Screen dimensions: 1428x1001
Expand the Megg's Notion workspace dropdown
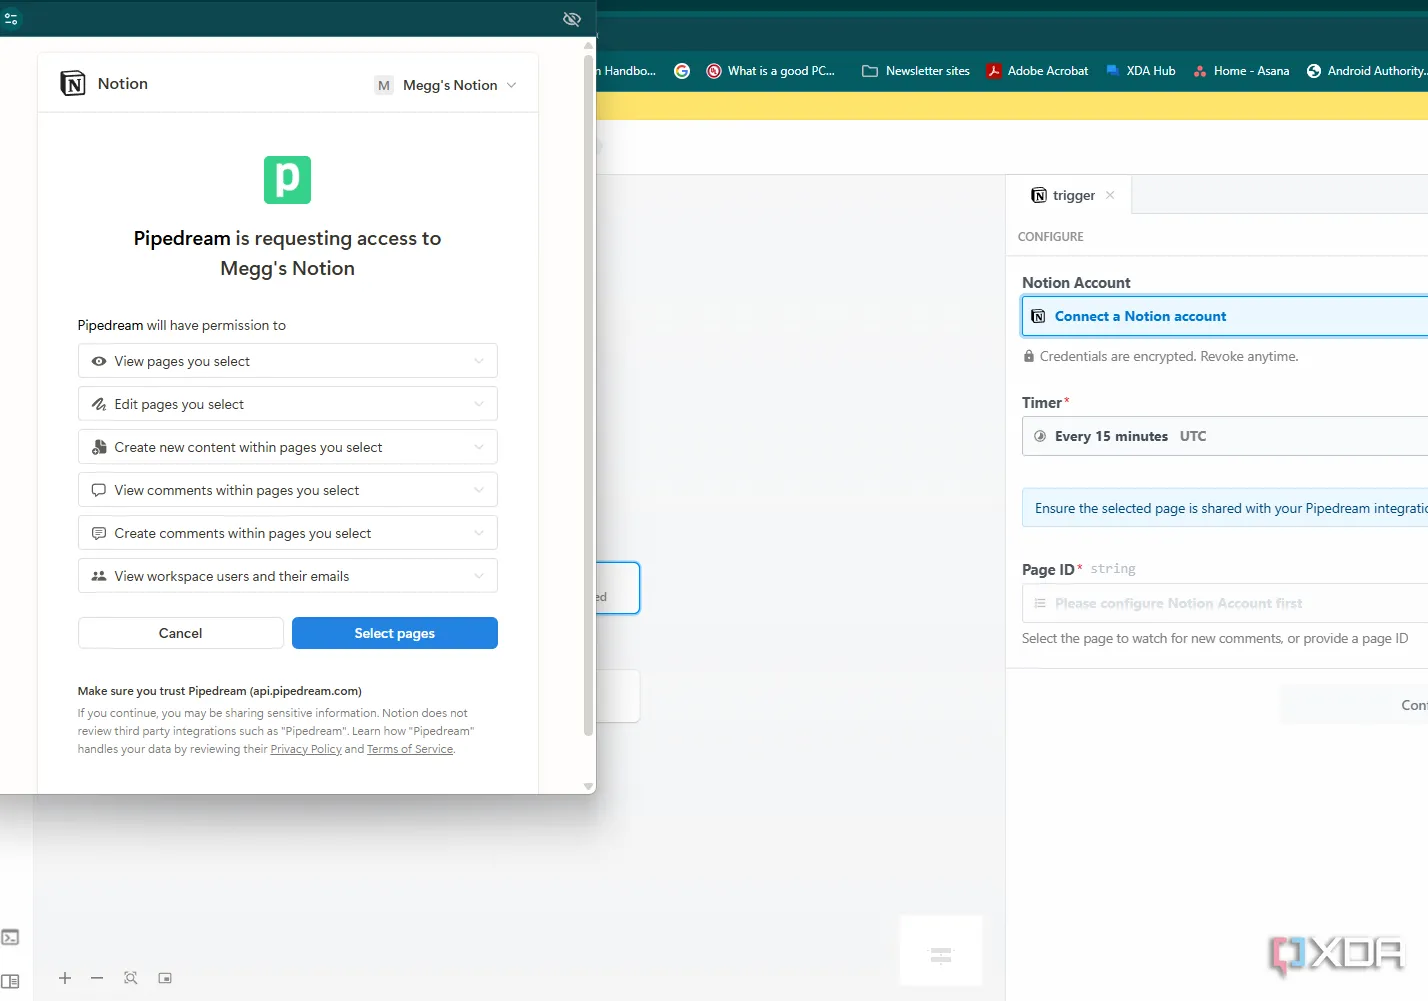pos(446,85)
